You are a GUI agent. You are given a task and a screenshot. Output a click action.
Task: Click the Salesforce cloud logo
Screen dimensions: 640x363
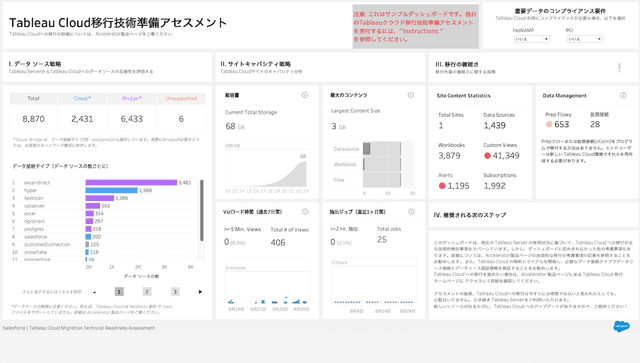(621, 326)
